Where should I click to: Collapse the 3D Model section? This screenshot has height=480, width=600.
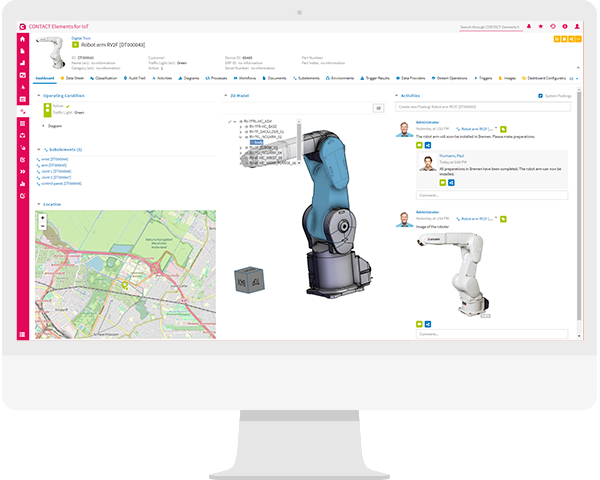click(x=226, y=96)
